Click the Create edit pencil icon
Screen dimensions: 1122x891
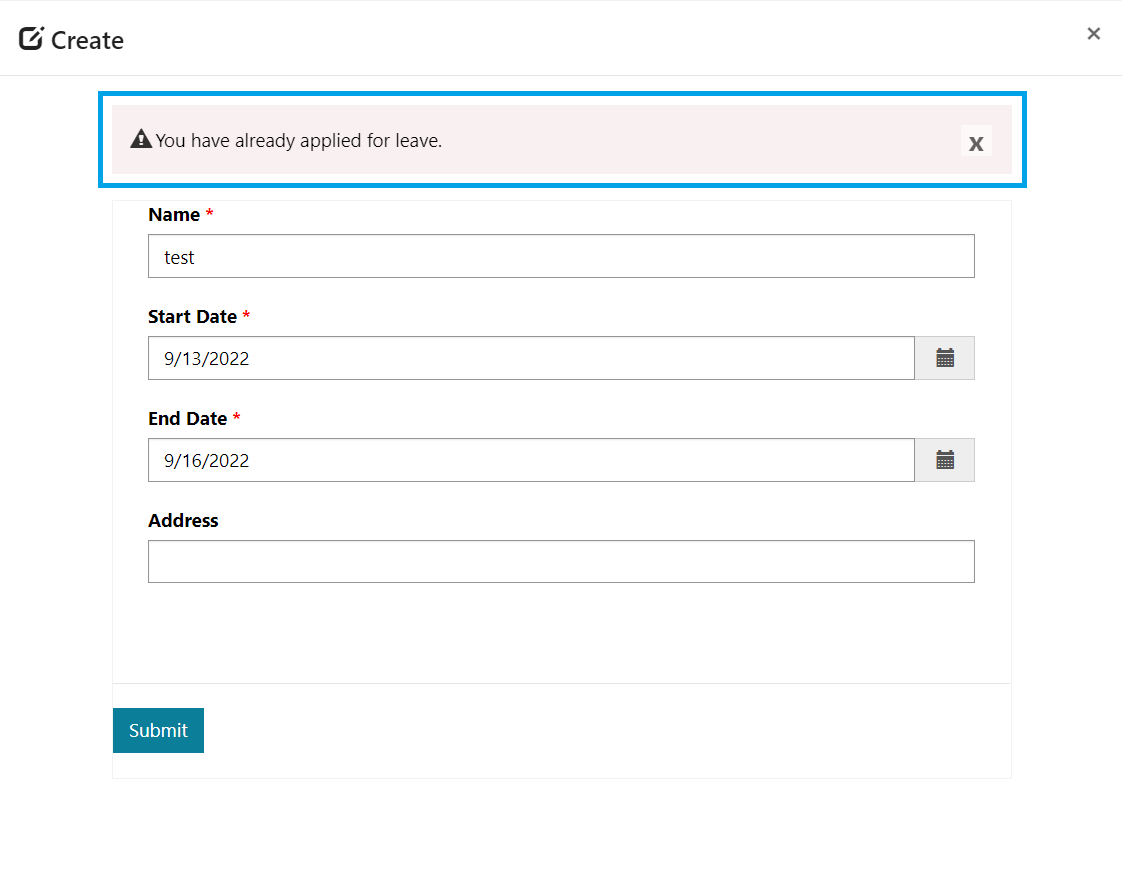(31, 39)
